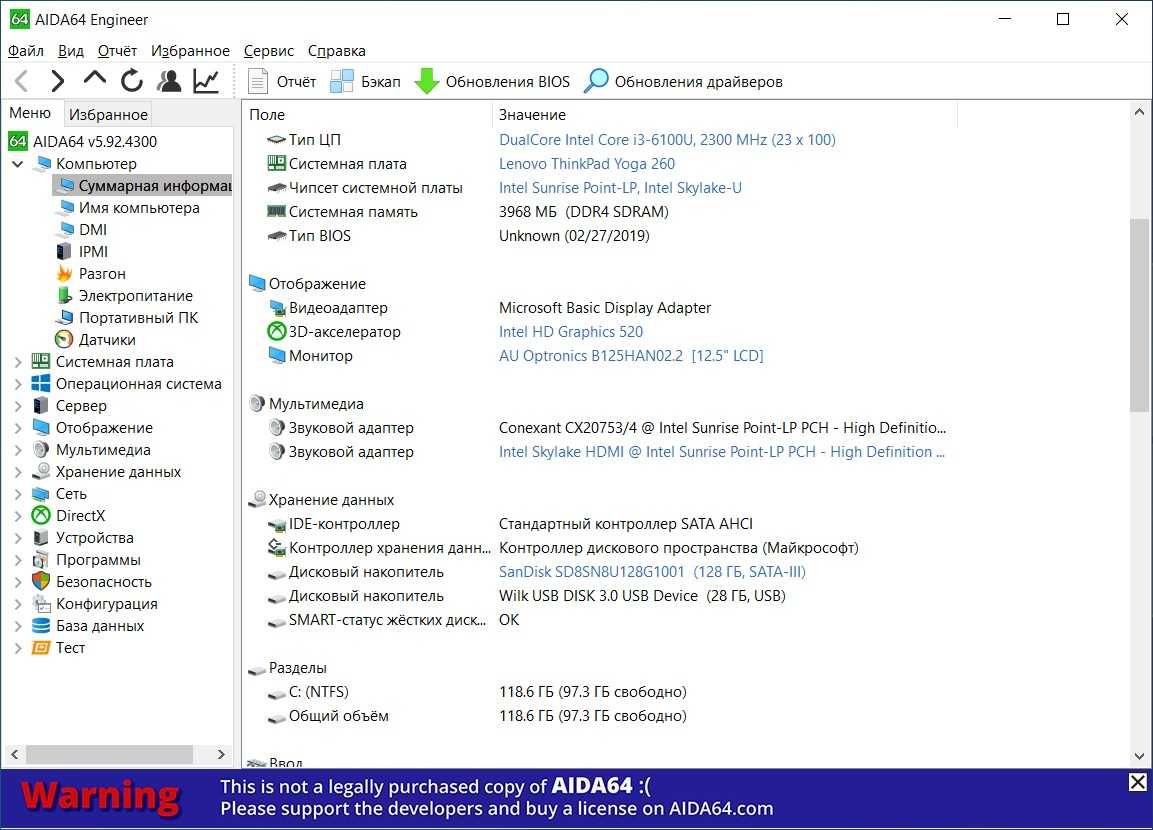Switch to the Избранное sidebar tab
This screenshot has height=830, width=1153.
108,115
